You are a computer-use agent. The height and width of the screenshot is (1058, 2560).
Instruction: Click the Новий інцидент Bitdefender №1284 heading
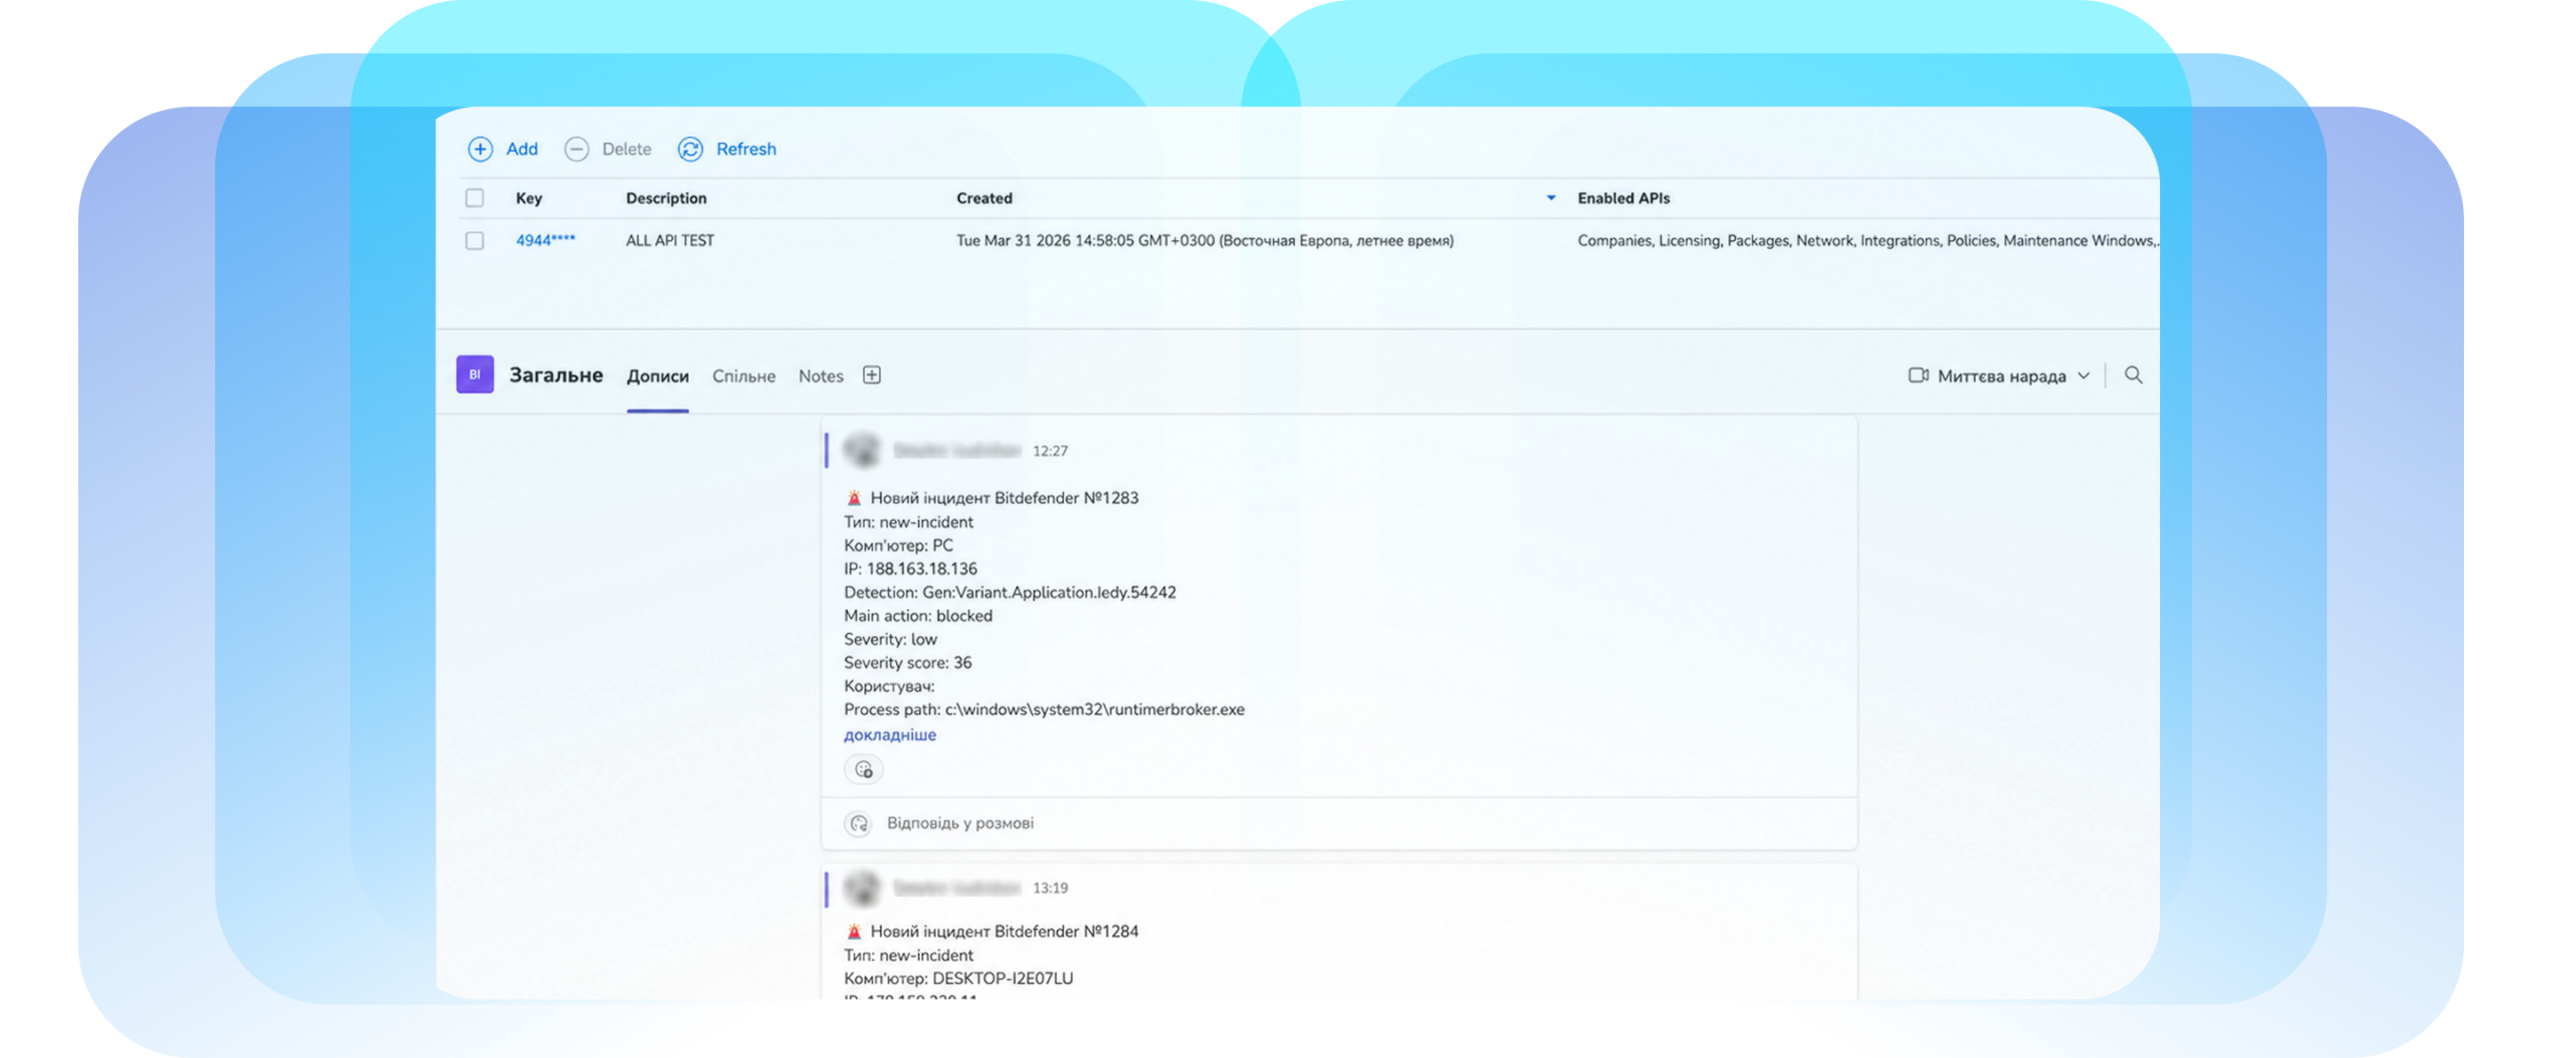[1004, 931]
